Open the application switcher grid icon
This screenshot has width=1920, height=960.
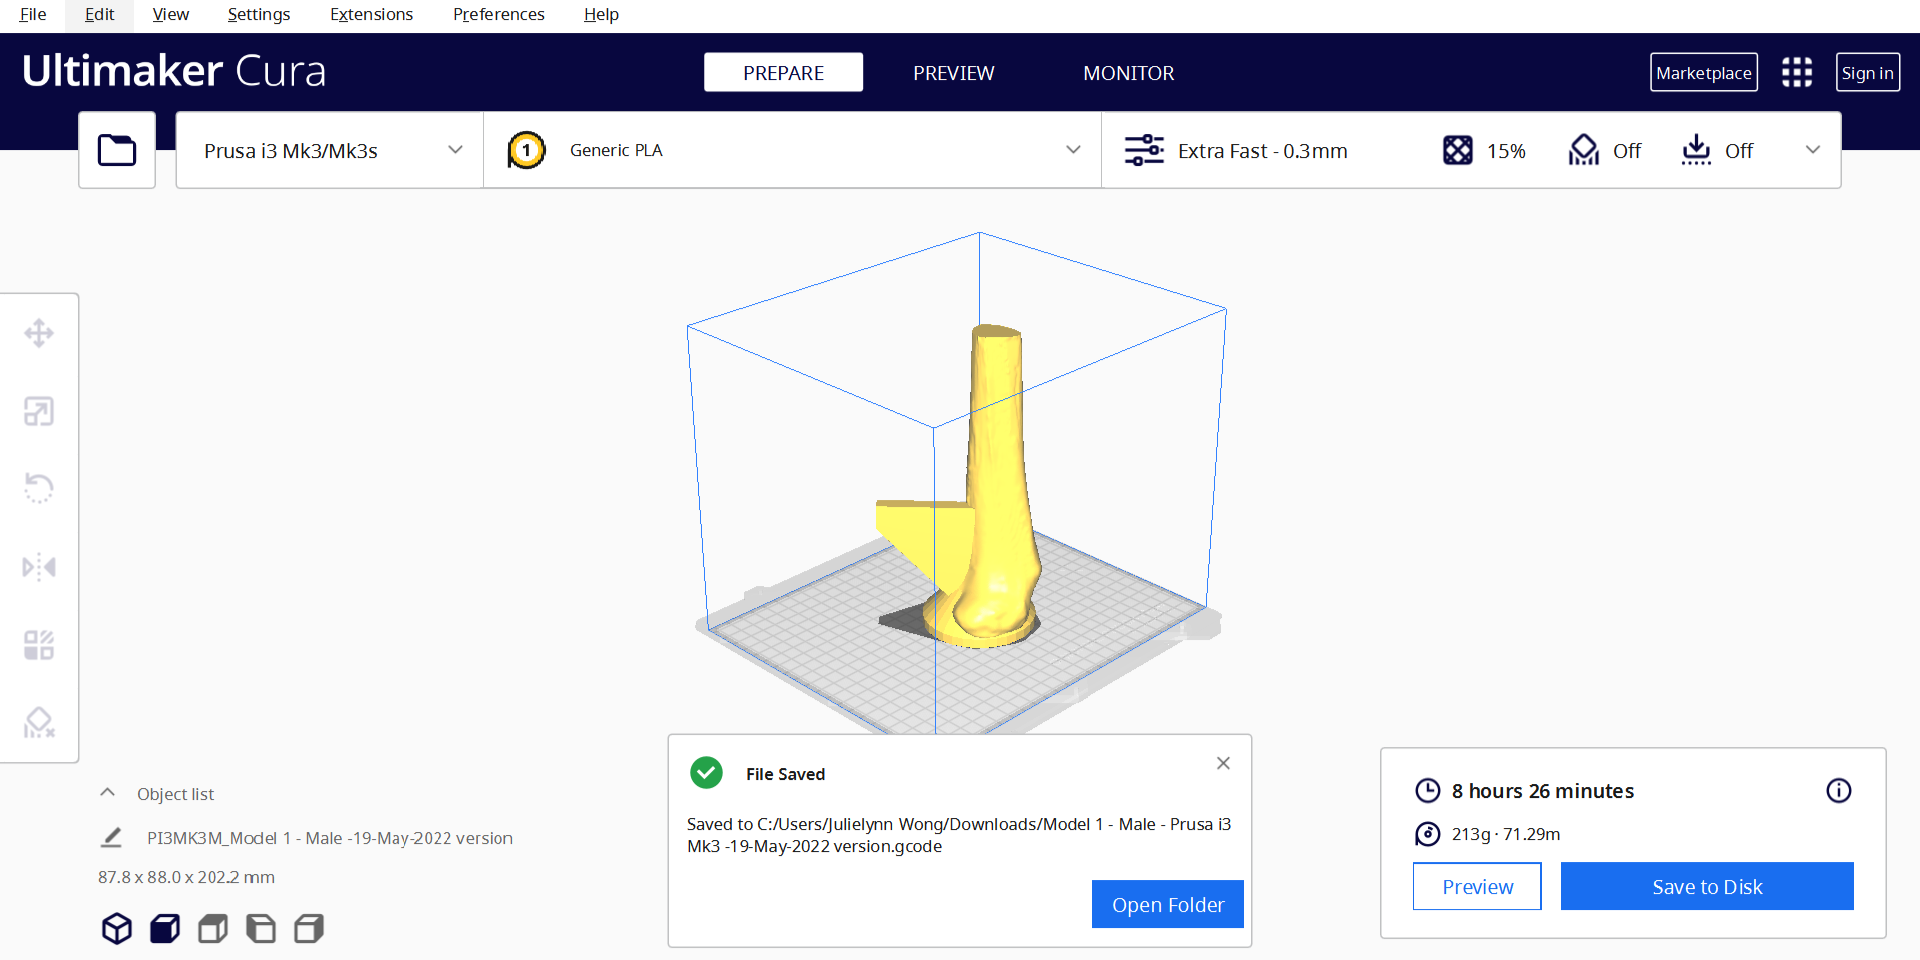(1796, 72)
